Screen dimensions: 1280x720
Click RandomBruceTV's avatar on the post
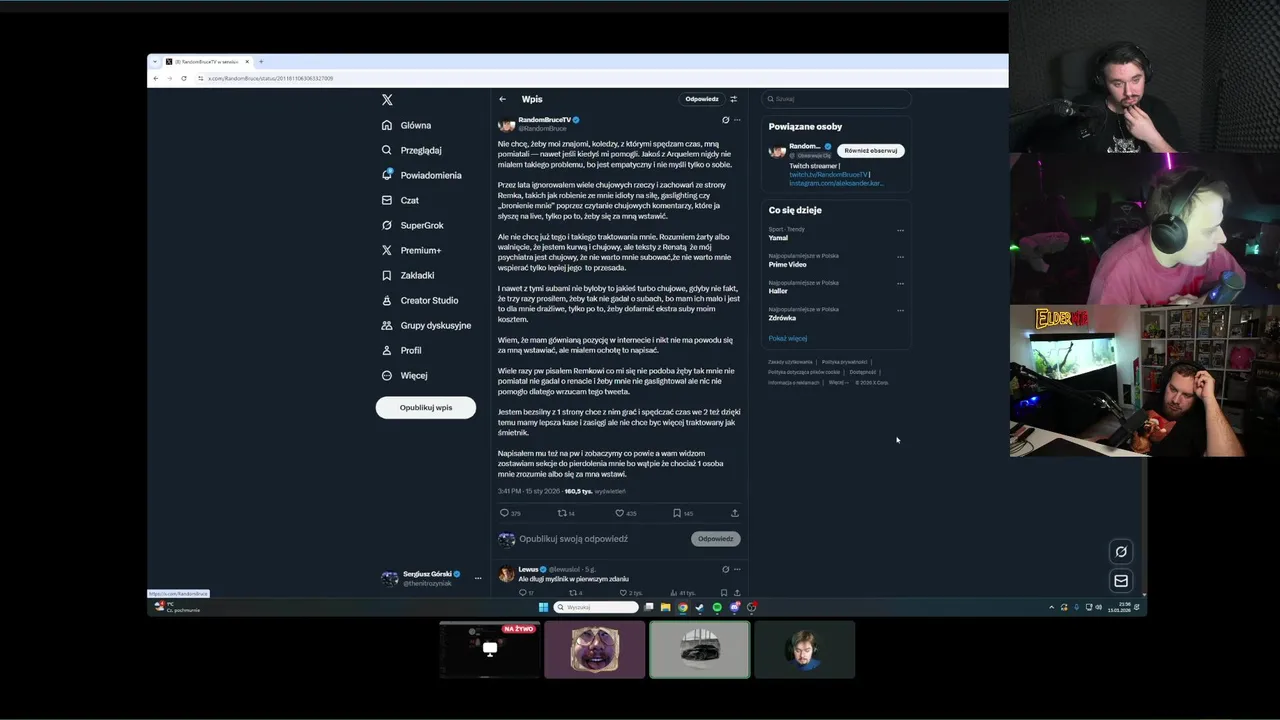506,124
